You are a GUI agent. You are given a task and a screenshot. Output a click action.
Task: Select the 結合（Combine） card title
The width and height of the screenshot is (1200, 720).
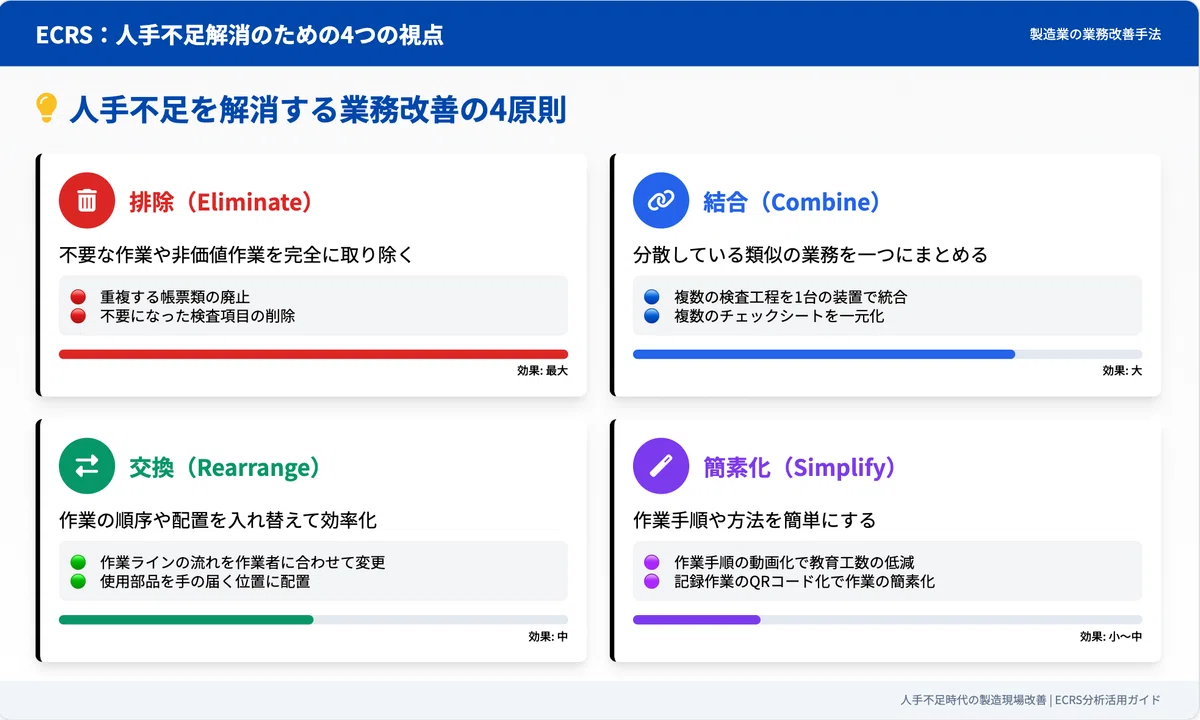point(794,202)
